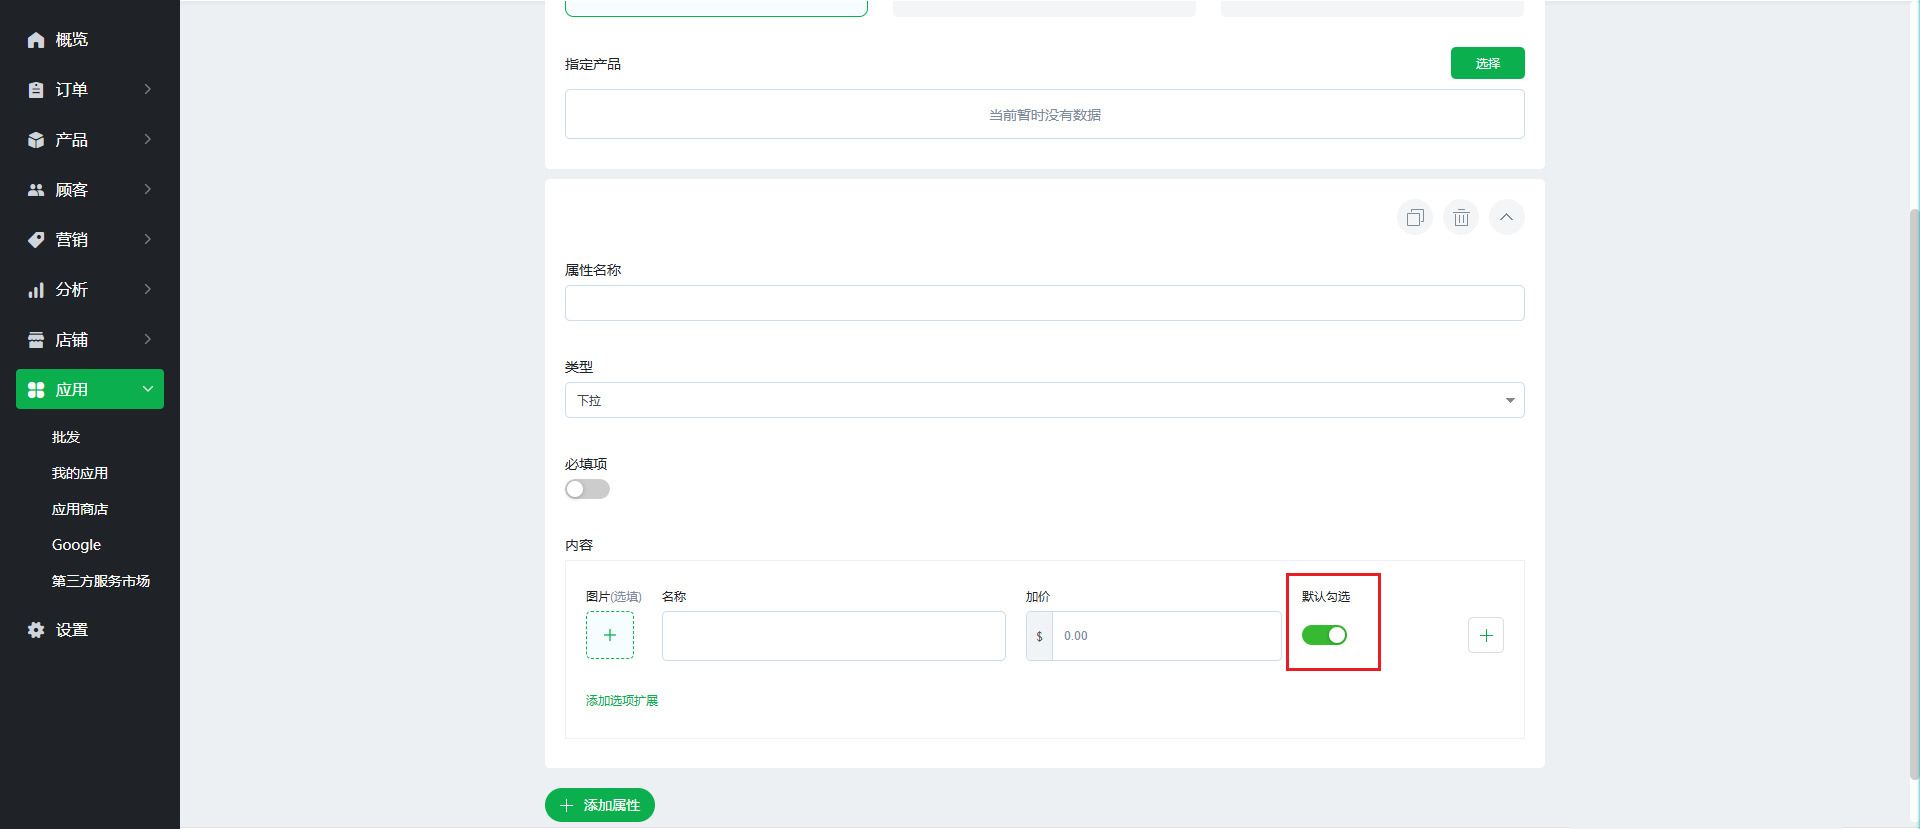This screenshot has width=1920, height=829.
Task: Enable the 必填项 toggle switch
Action: pos(587,489)
